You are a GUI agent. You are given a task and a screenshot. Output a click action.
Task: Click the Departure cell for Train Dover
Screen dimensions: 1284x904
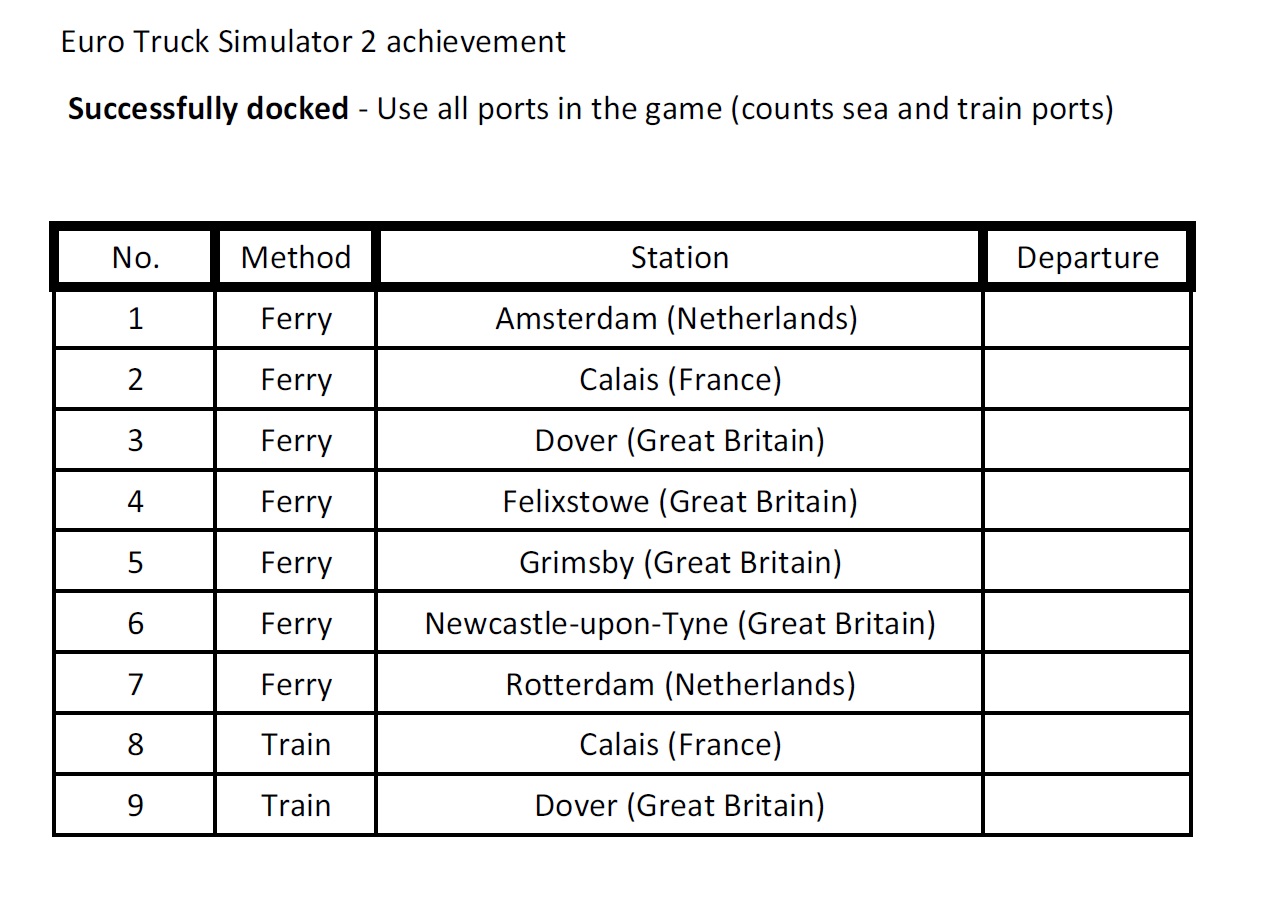pos(1087,805)
